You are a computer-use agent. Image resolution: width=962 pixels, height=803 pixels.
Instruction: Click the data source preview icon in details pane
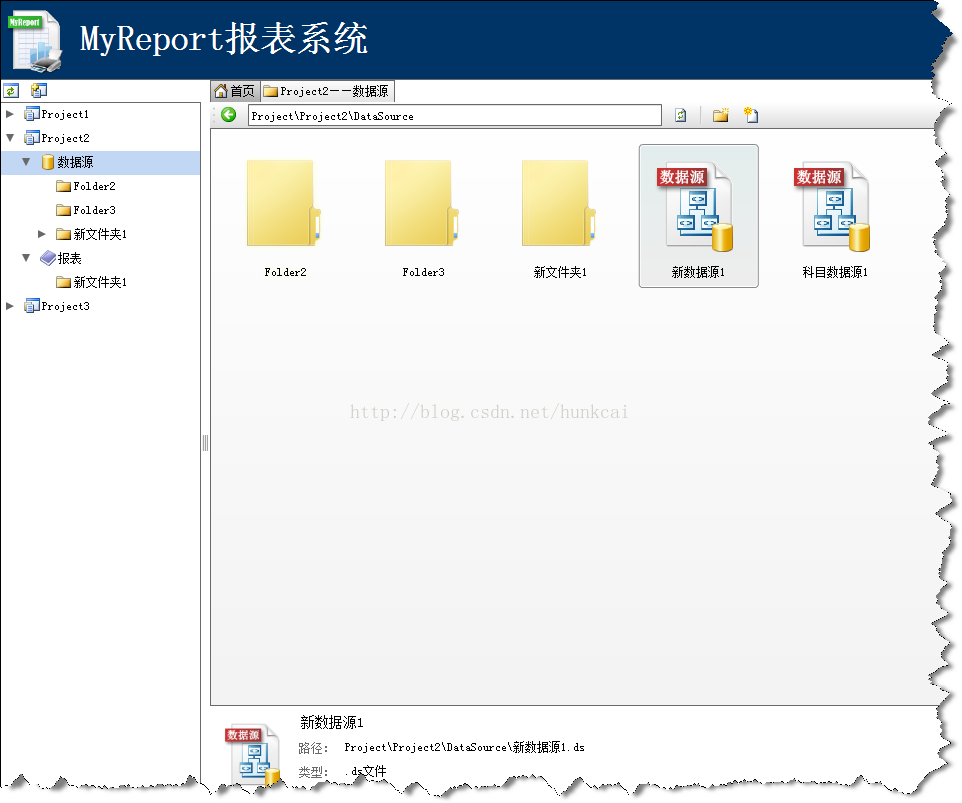click(253, 755)
